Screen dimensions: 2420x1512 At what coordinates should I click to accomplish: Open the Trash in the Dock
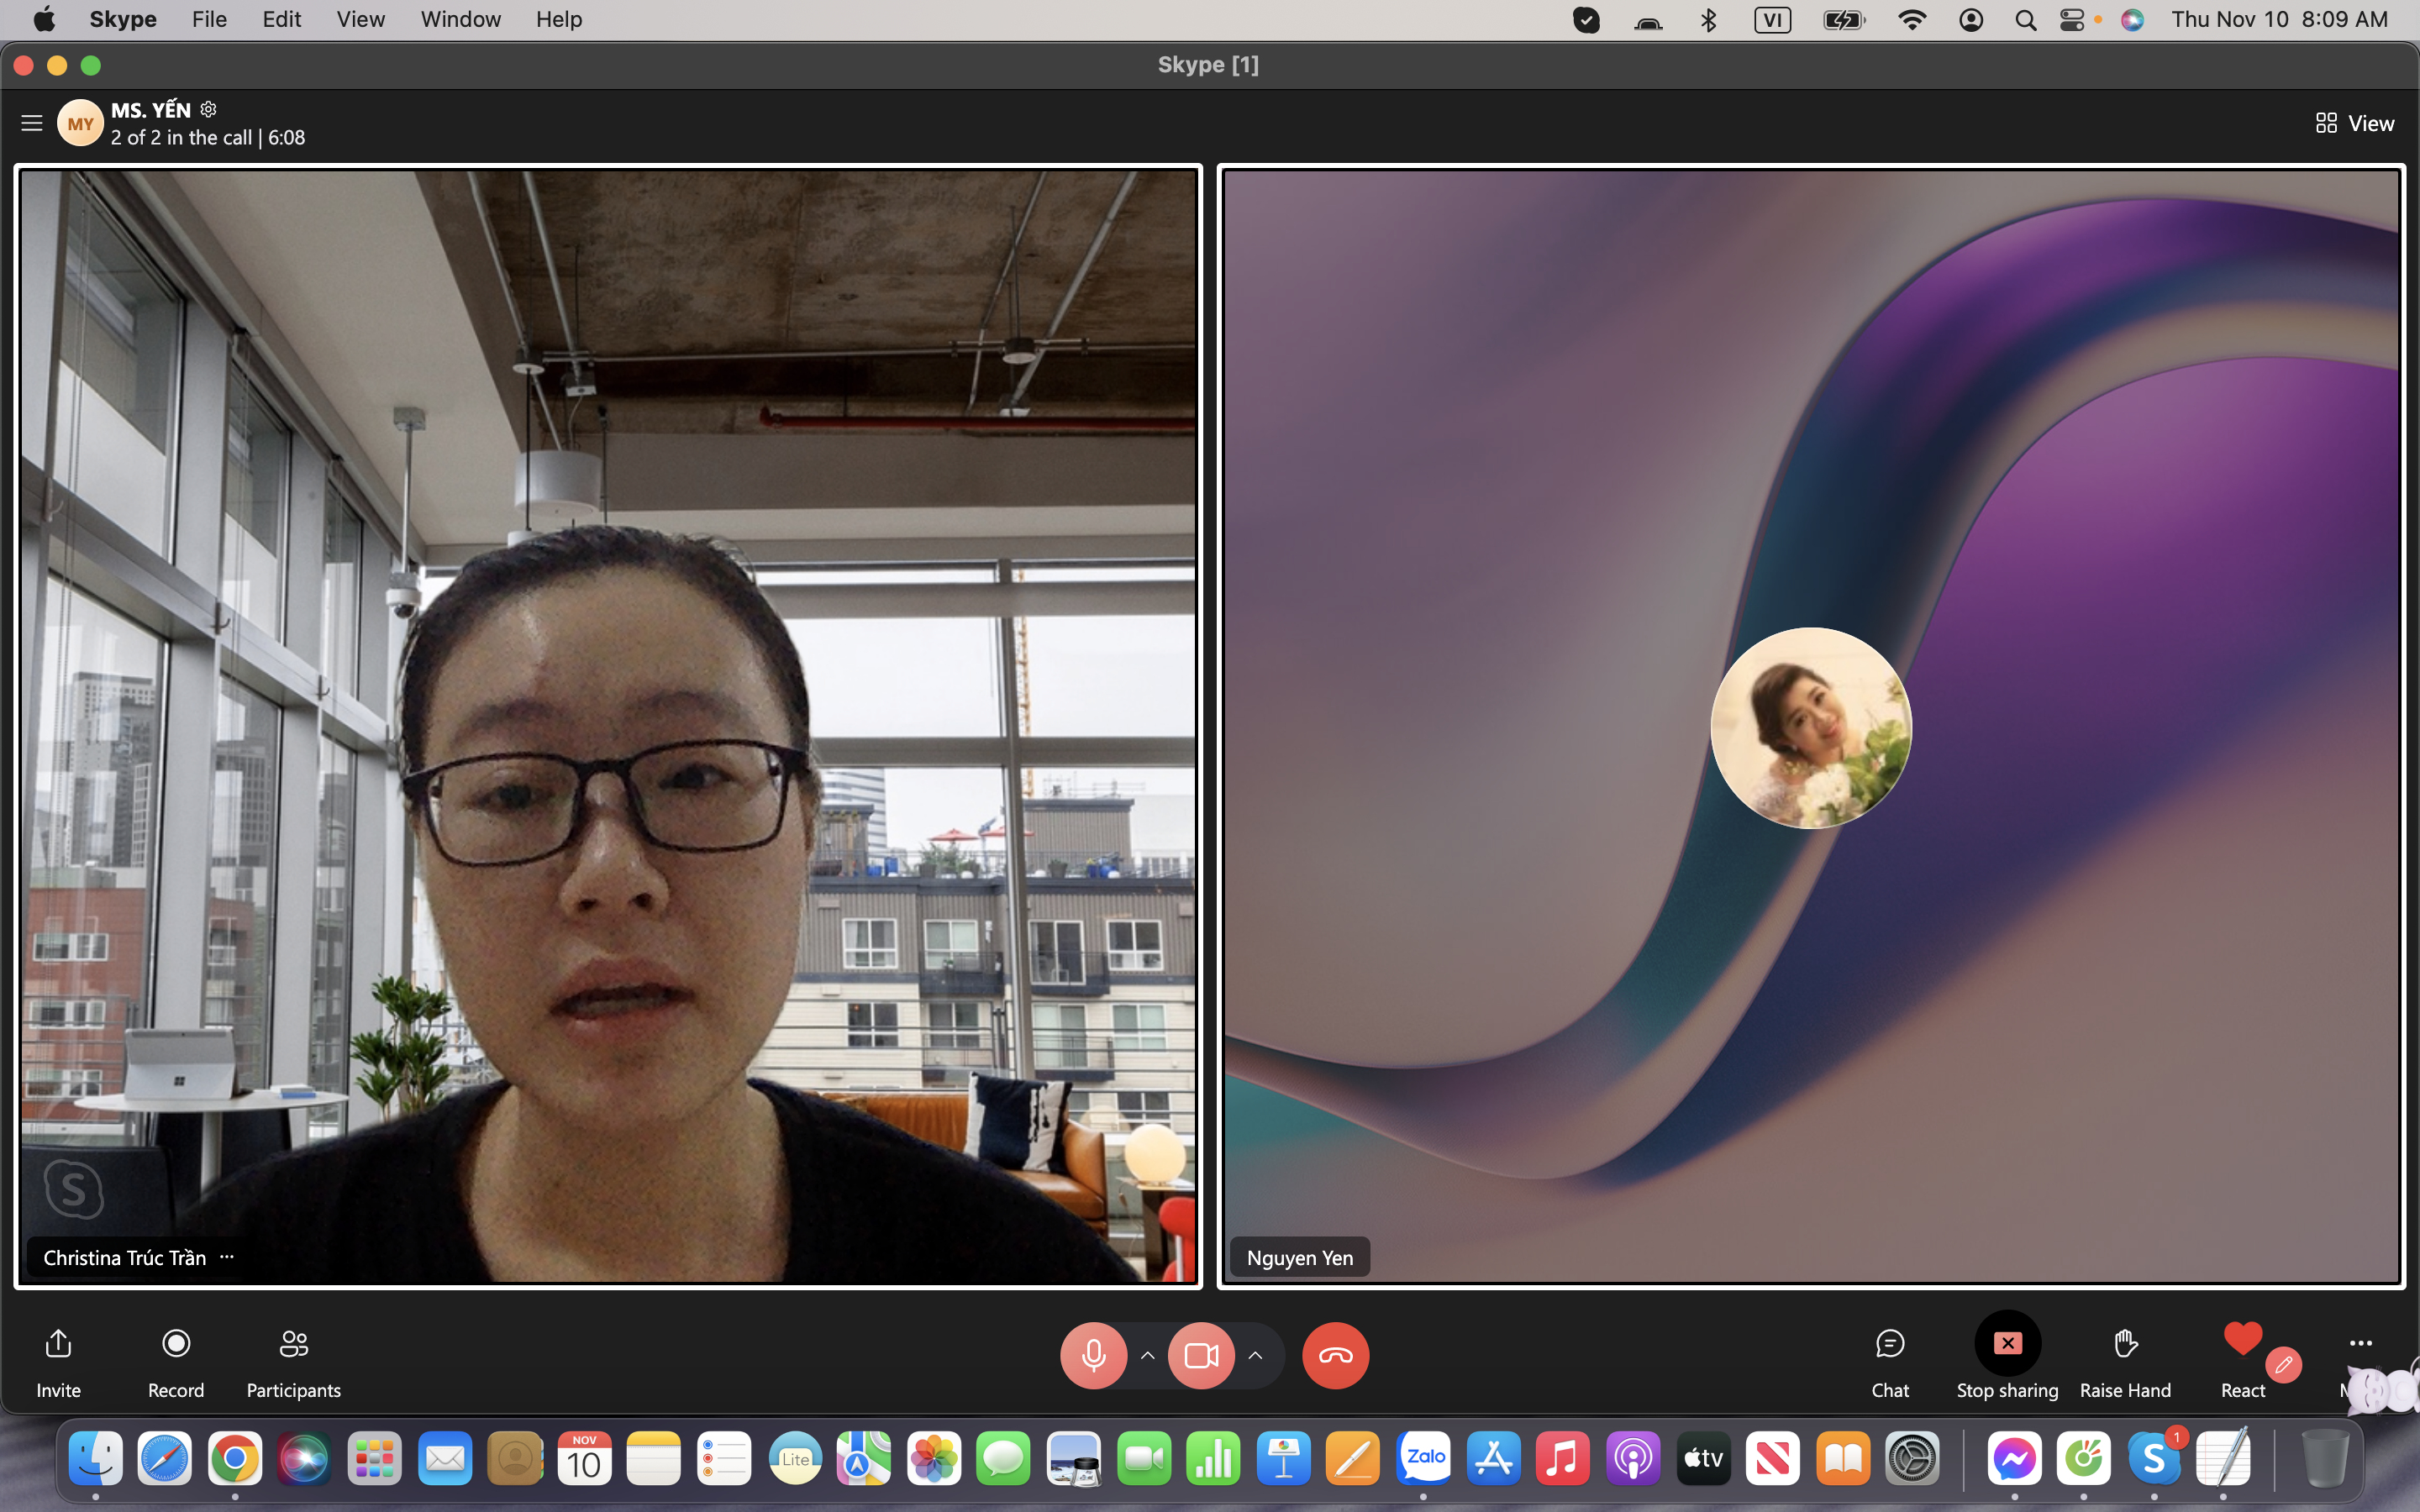pos(2325,1459)
